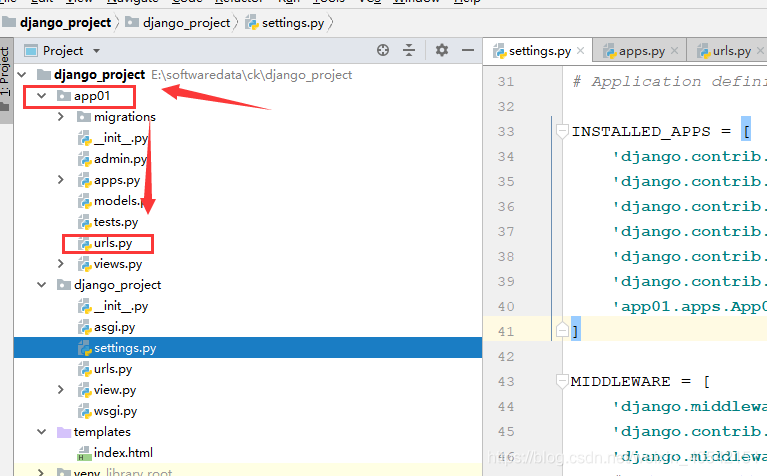Select urls.py inside app01
The width and height of the screenshot is (767, 476).
113,243
